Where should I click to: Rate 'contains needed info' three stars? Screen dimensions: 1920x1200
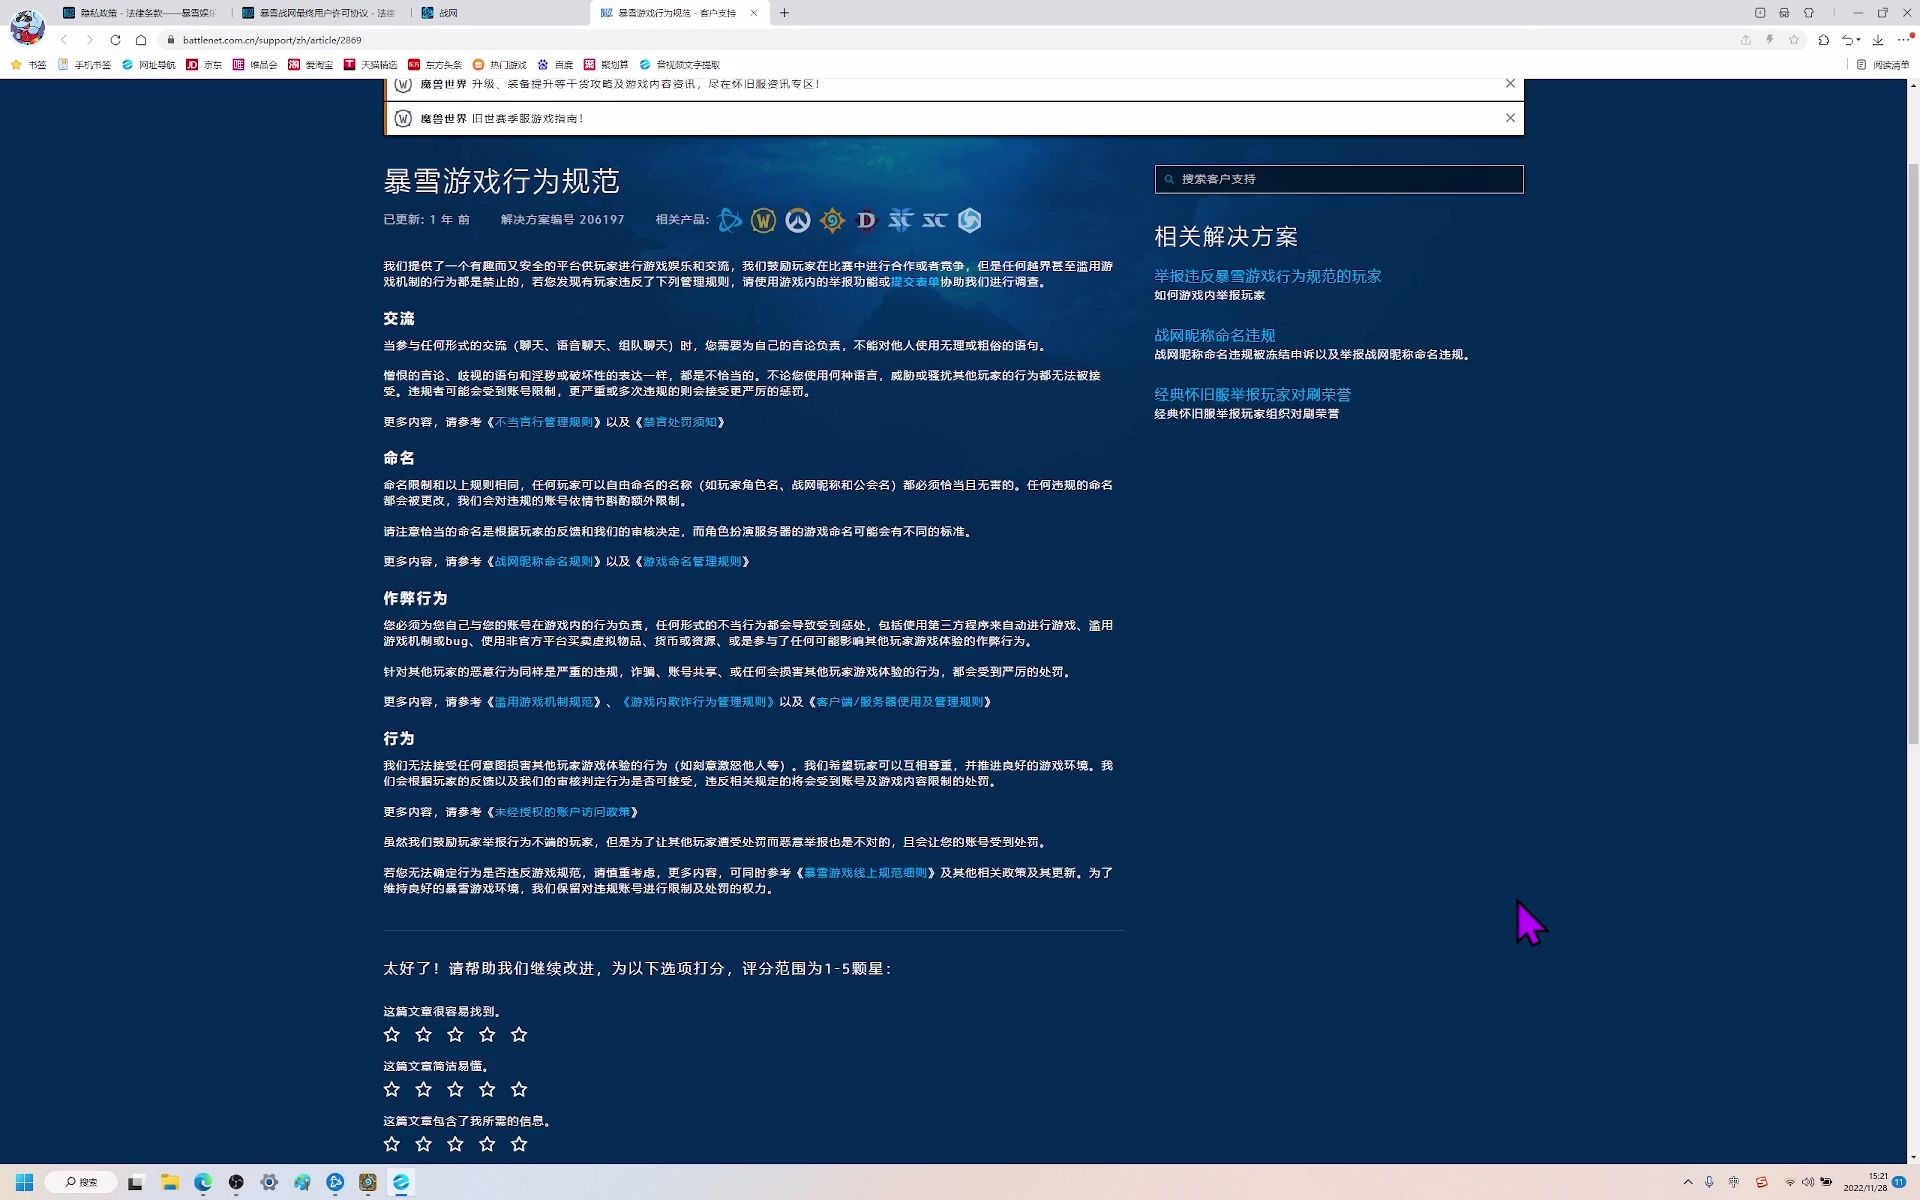pos(456,1144)
